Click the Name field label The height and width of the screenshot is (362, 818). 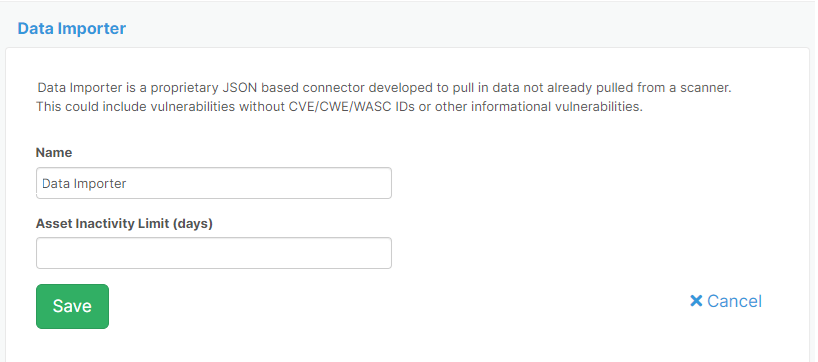[54, 152]
